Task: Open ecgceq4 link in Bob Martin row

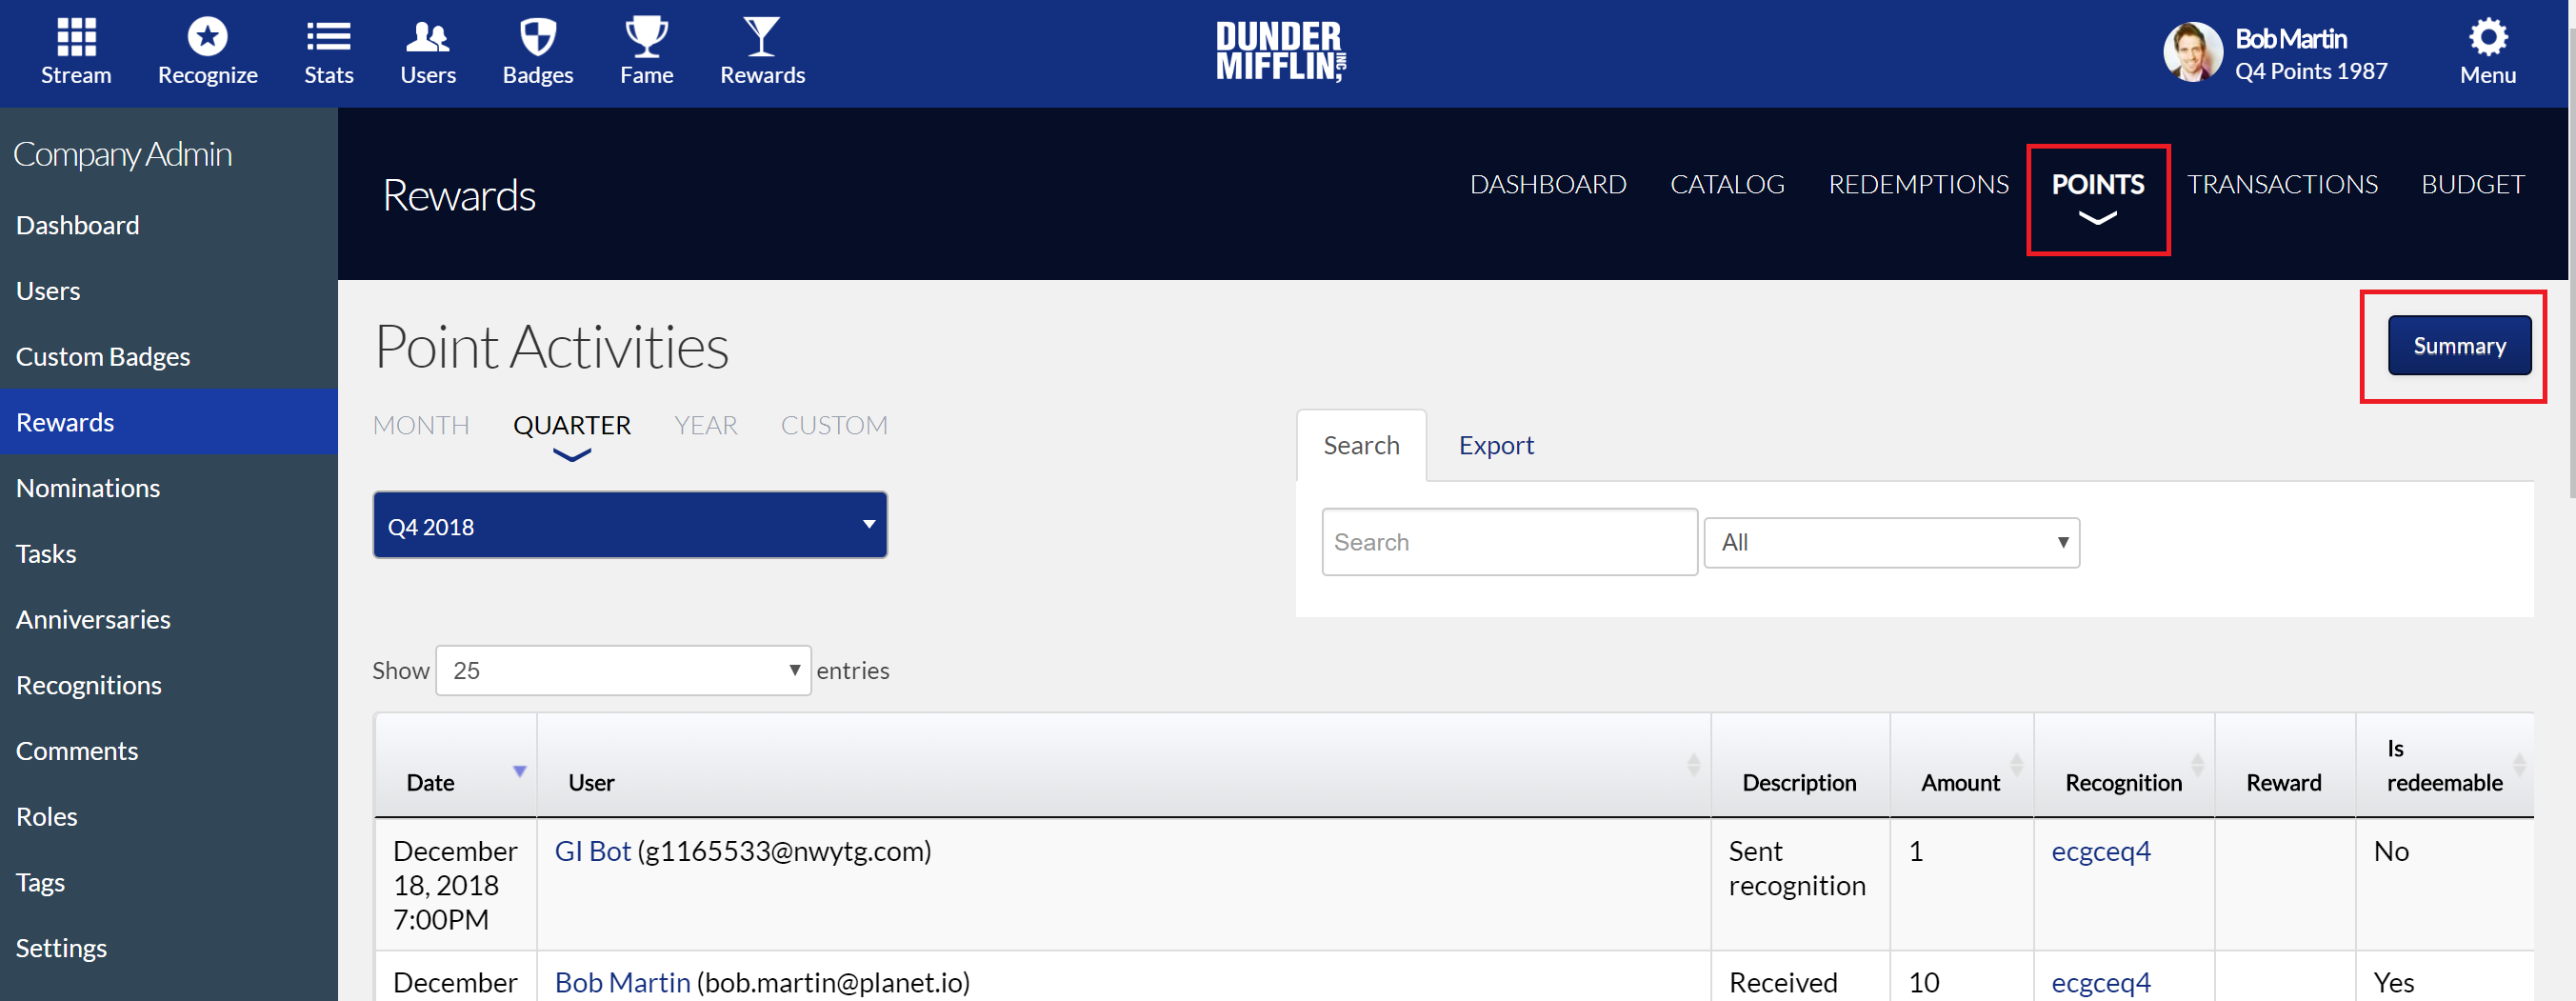Action: coord(2100,982)
